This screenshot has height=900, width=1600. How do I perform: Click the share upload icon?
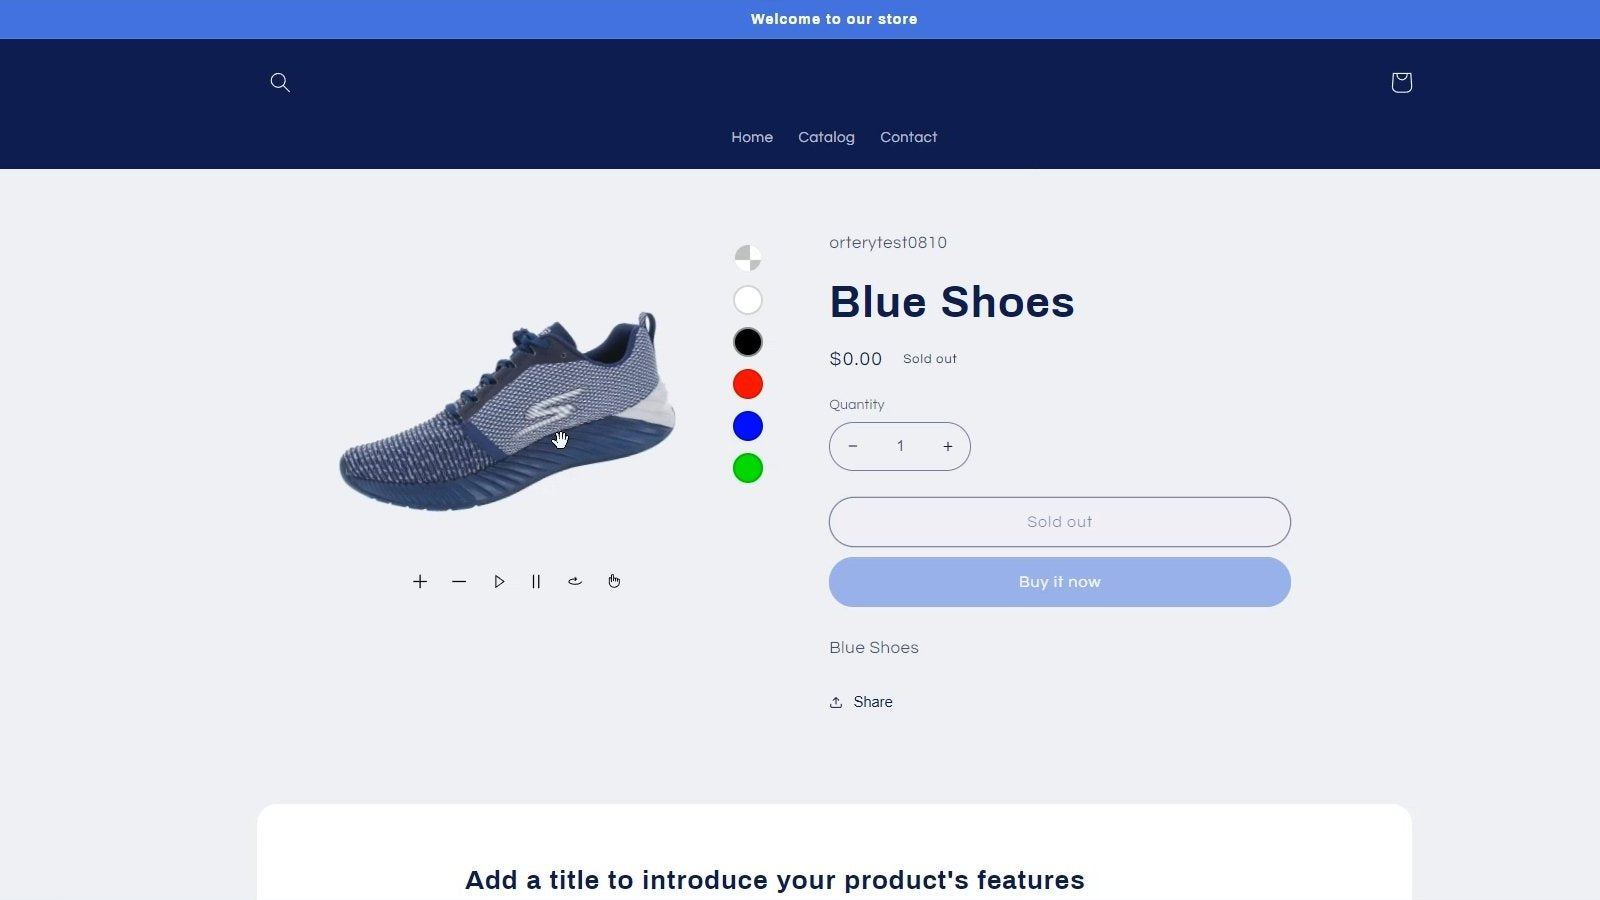coord(836,702)
